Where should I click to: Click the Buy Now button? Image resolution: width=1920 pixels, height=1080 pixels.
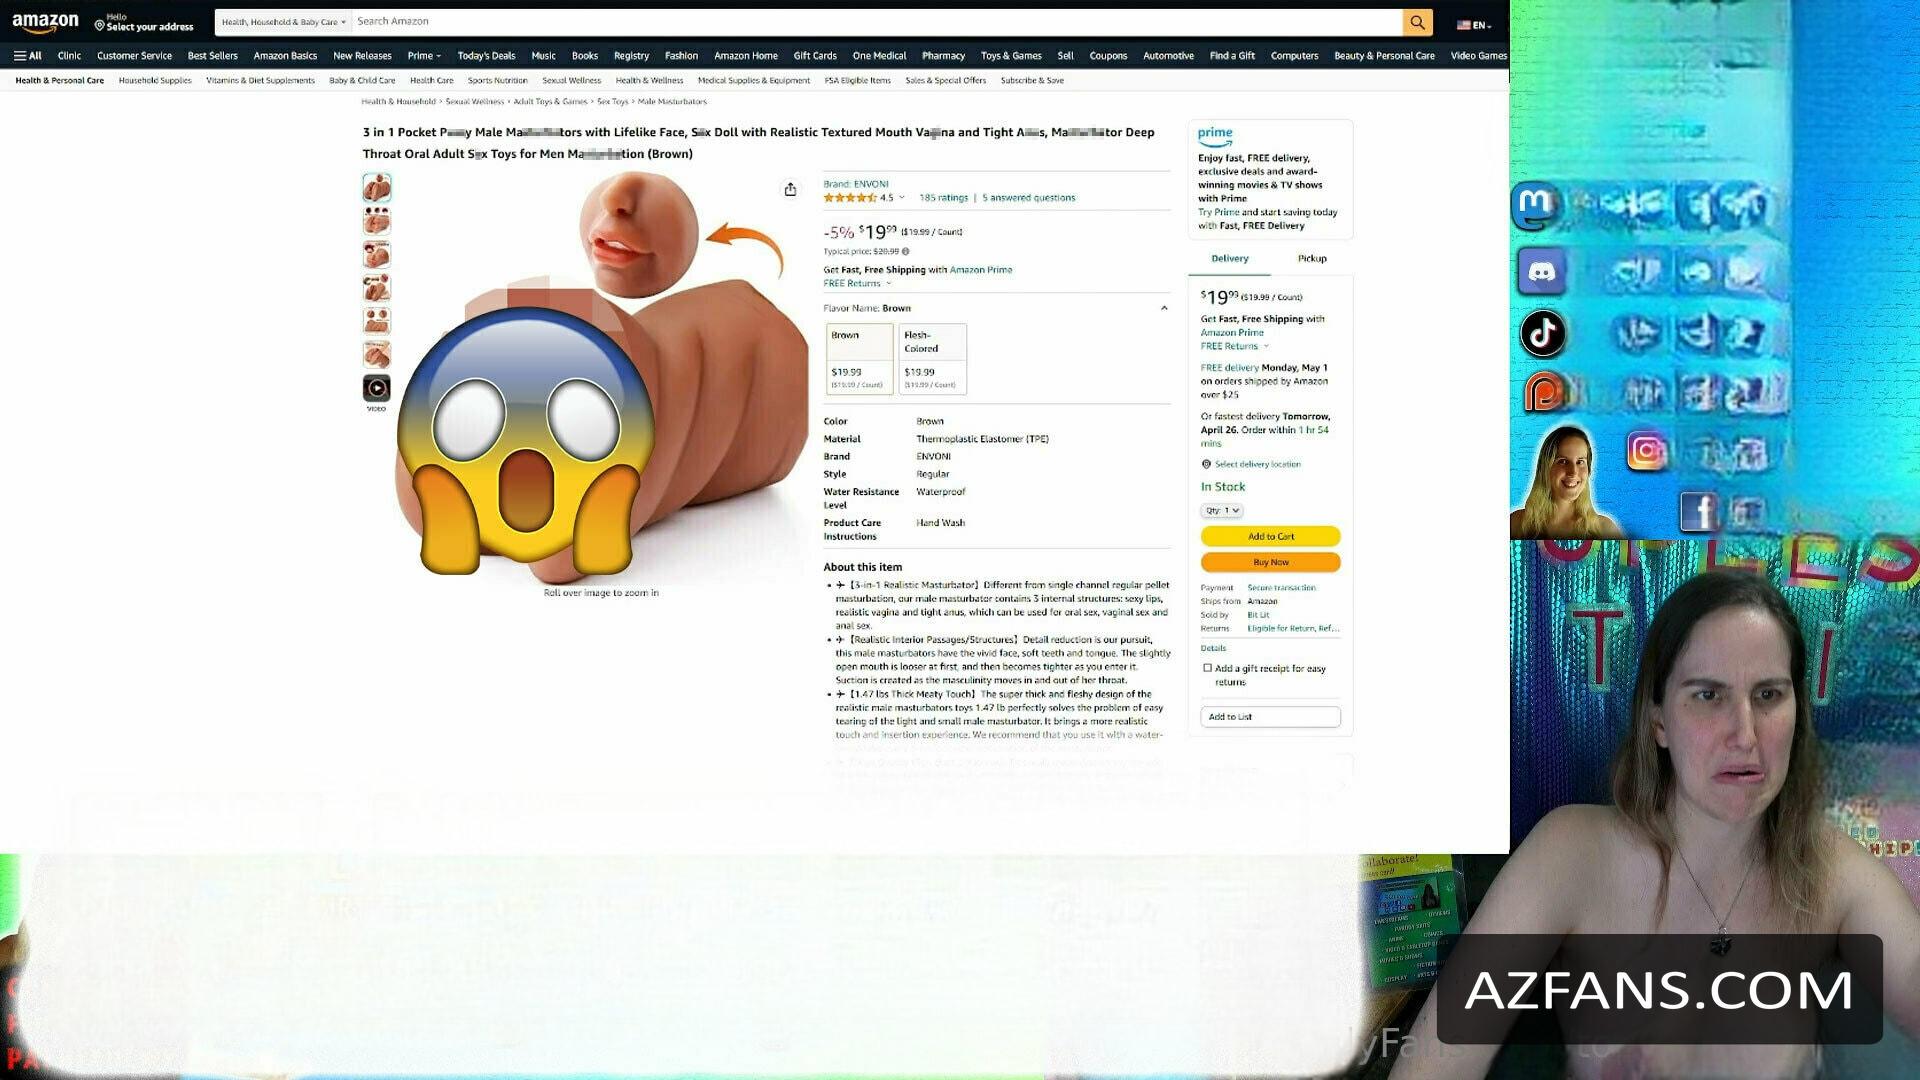point(1270,563)
